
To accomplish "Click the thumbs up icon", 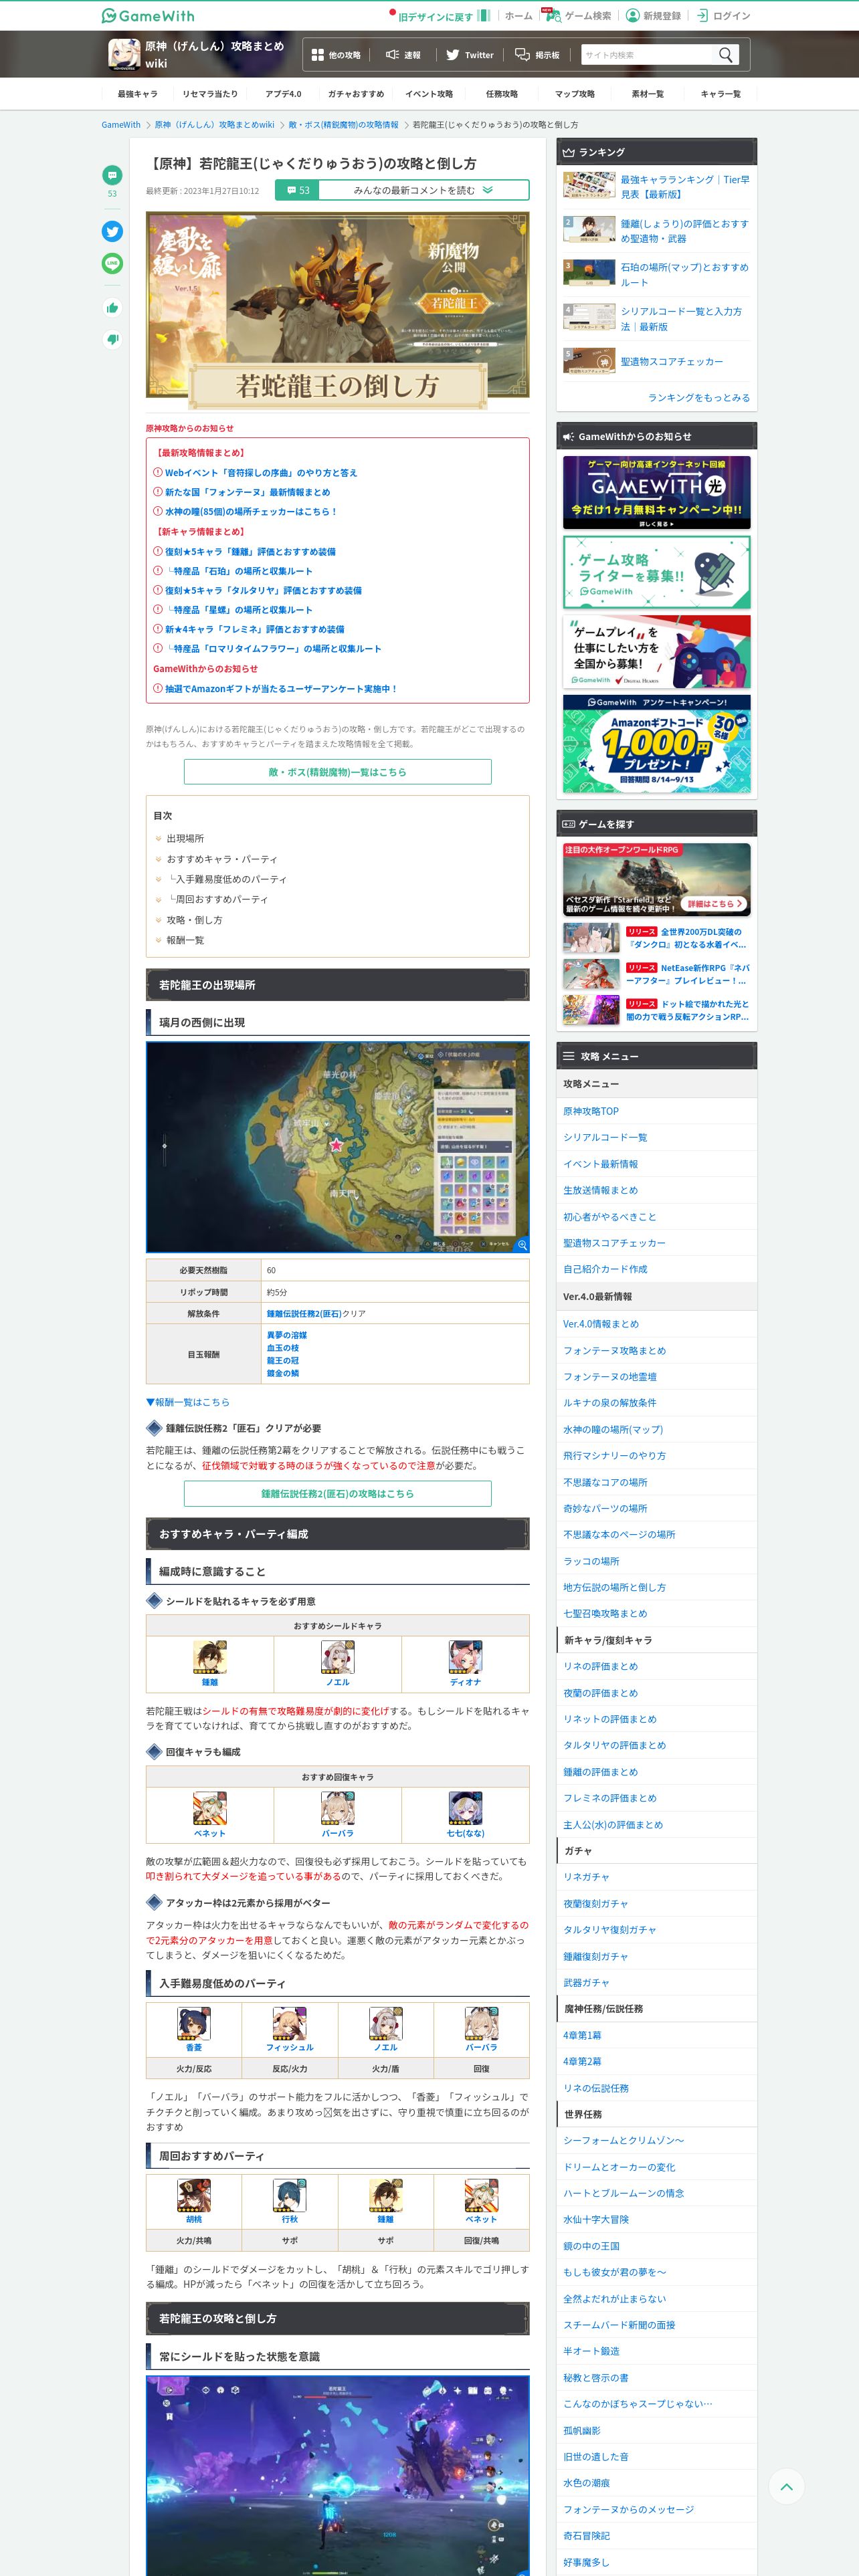I will [x=112, y=308].
